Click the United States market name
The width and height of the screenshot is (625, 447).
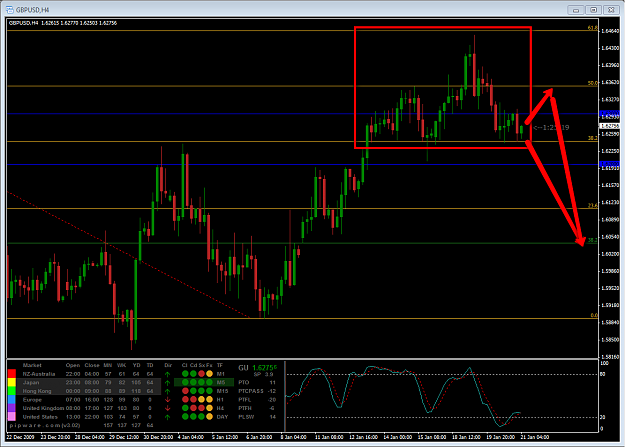(40, 417)
